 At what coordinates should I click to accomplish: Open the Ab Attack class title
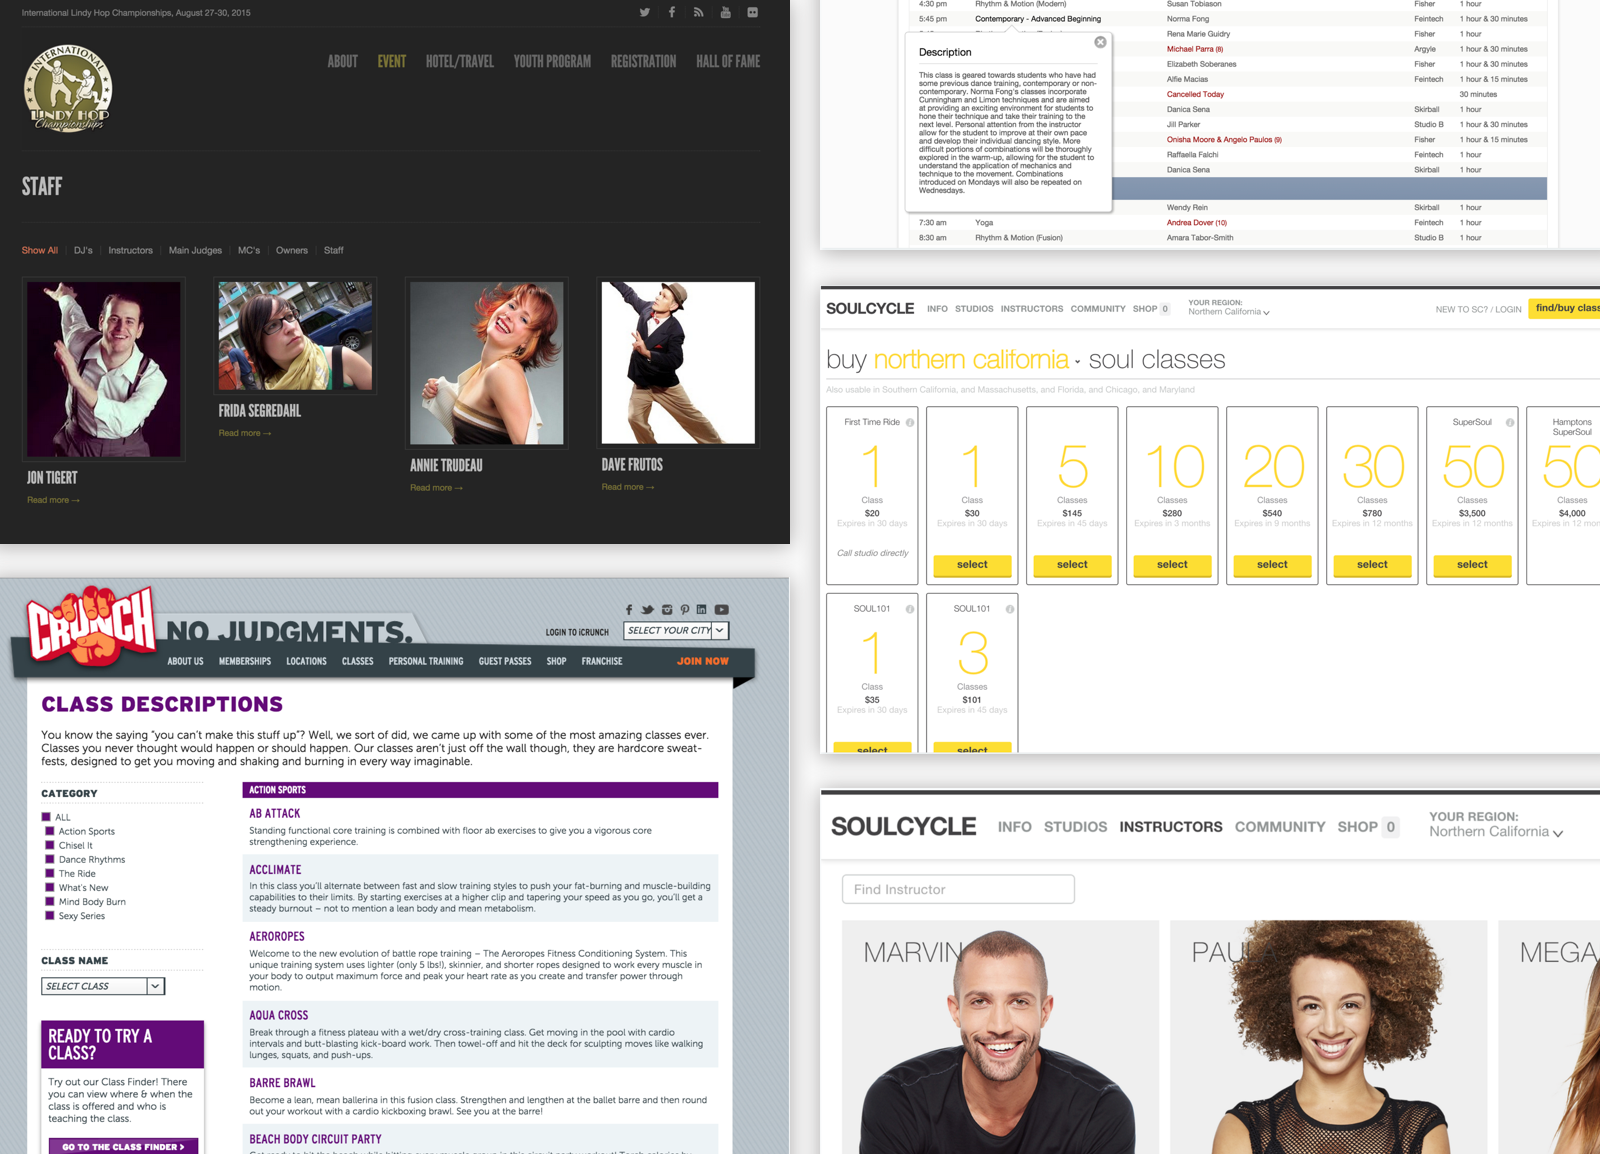(x=275, y=814)
